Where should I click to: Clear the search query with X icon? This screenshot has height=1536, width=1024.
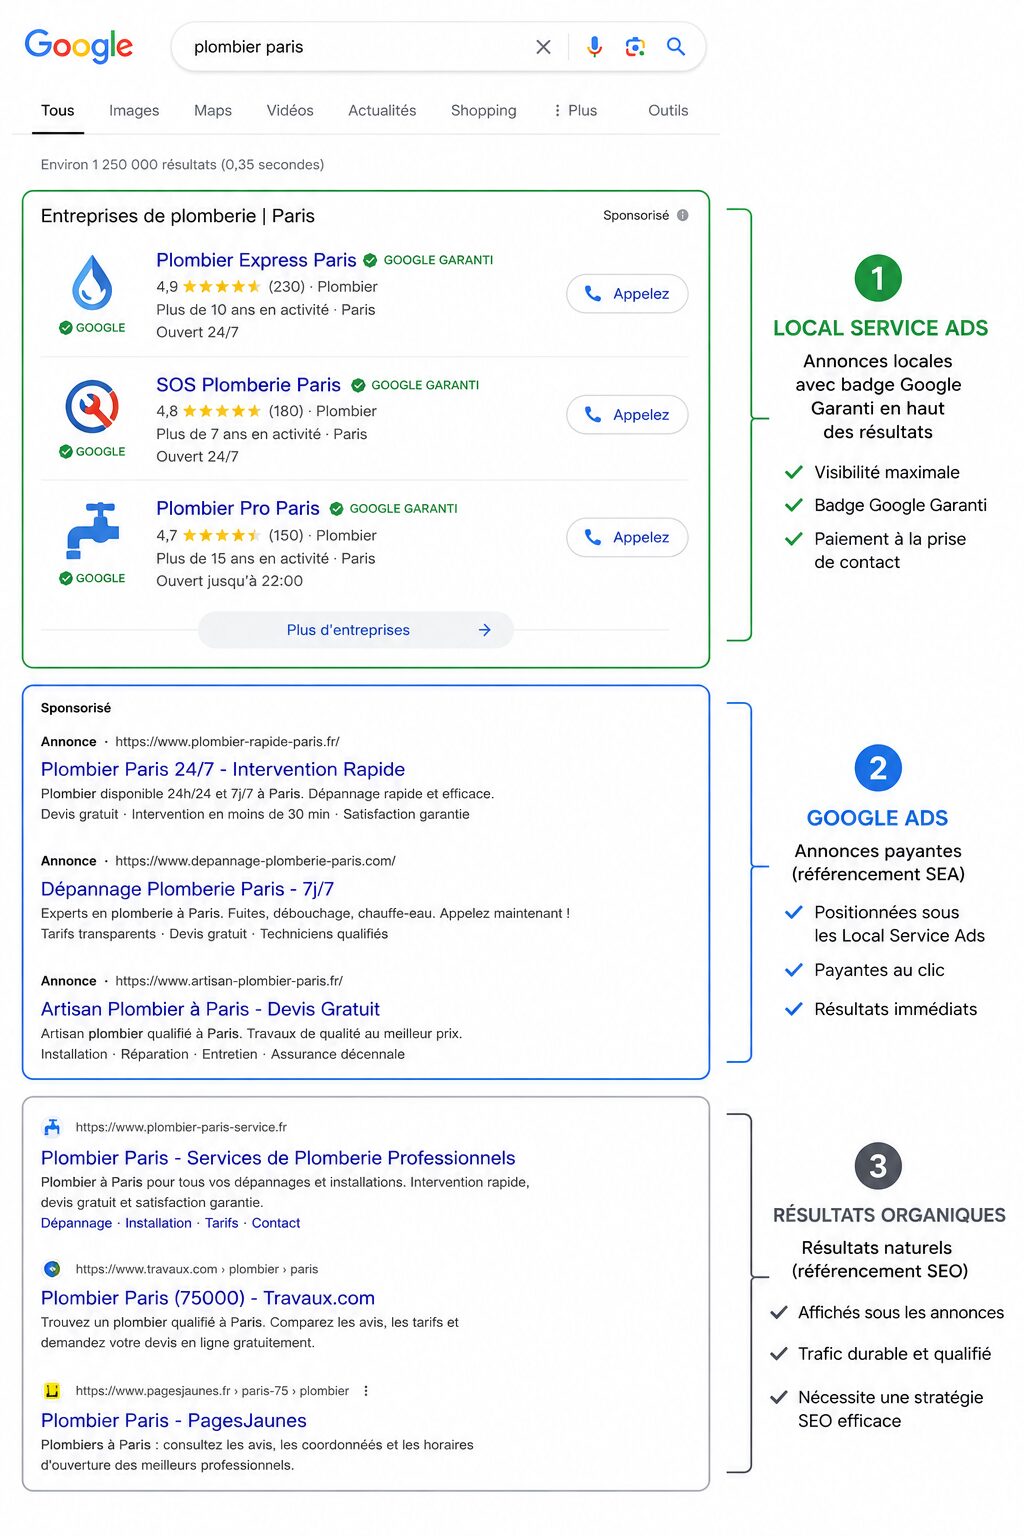tap(543, 47)
